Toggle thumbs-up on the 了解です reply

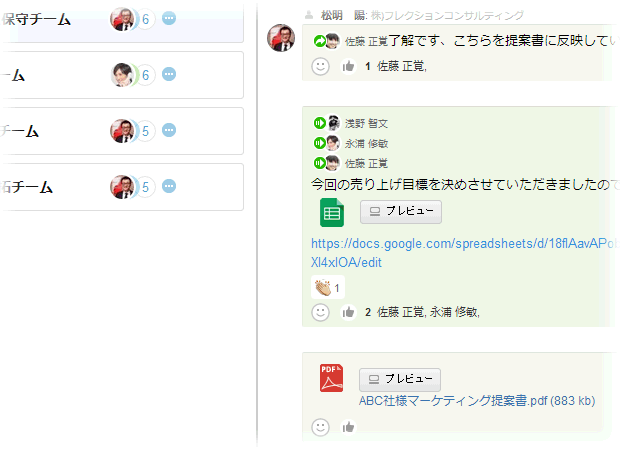pos(348,66)
